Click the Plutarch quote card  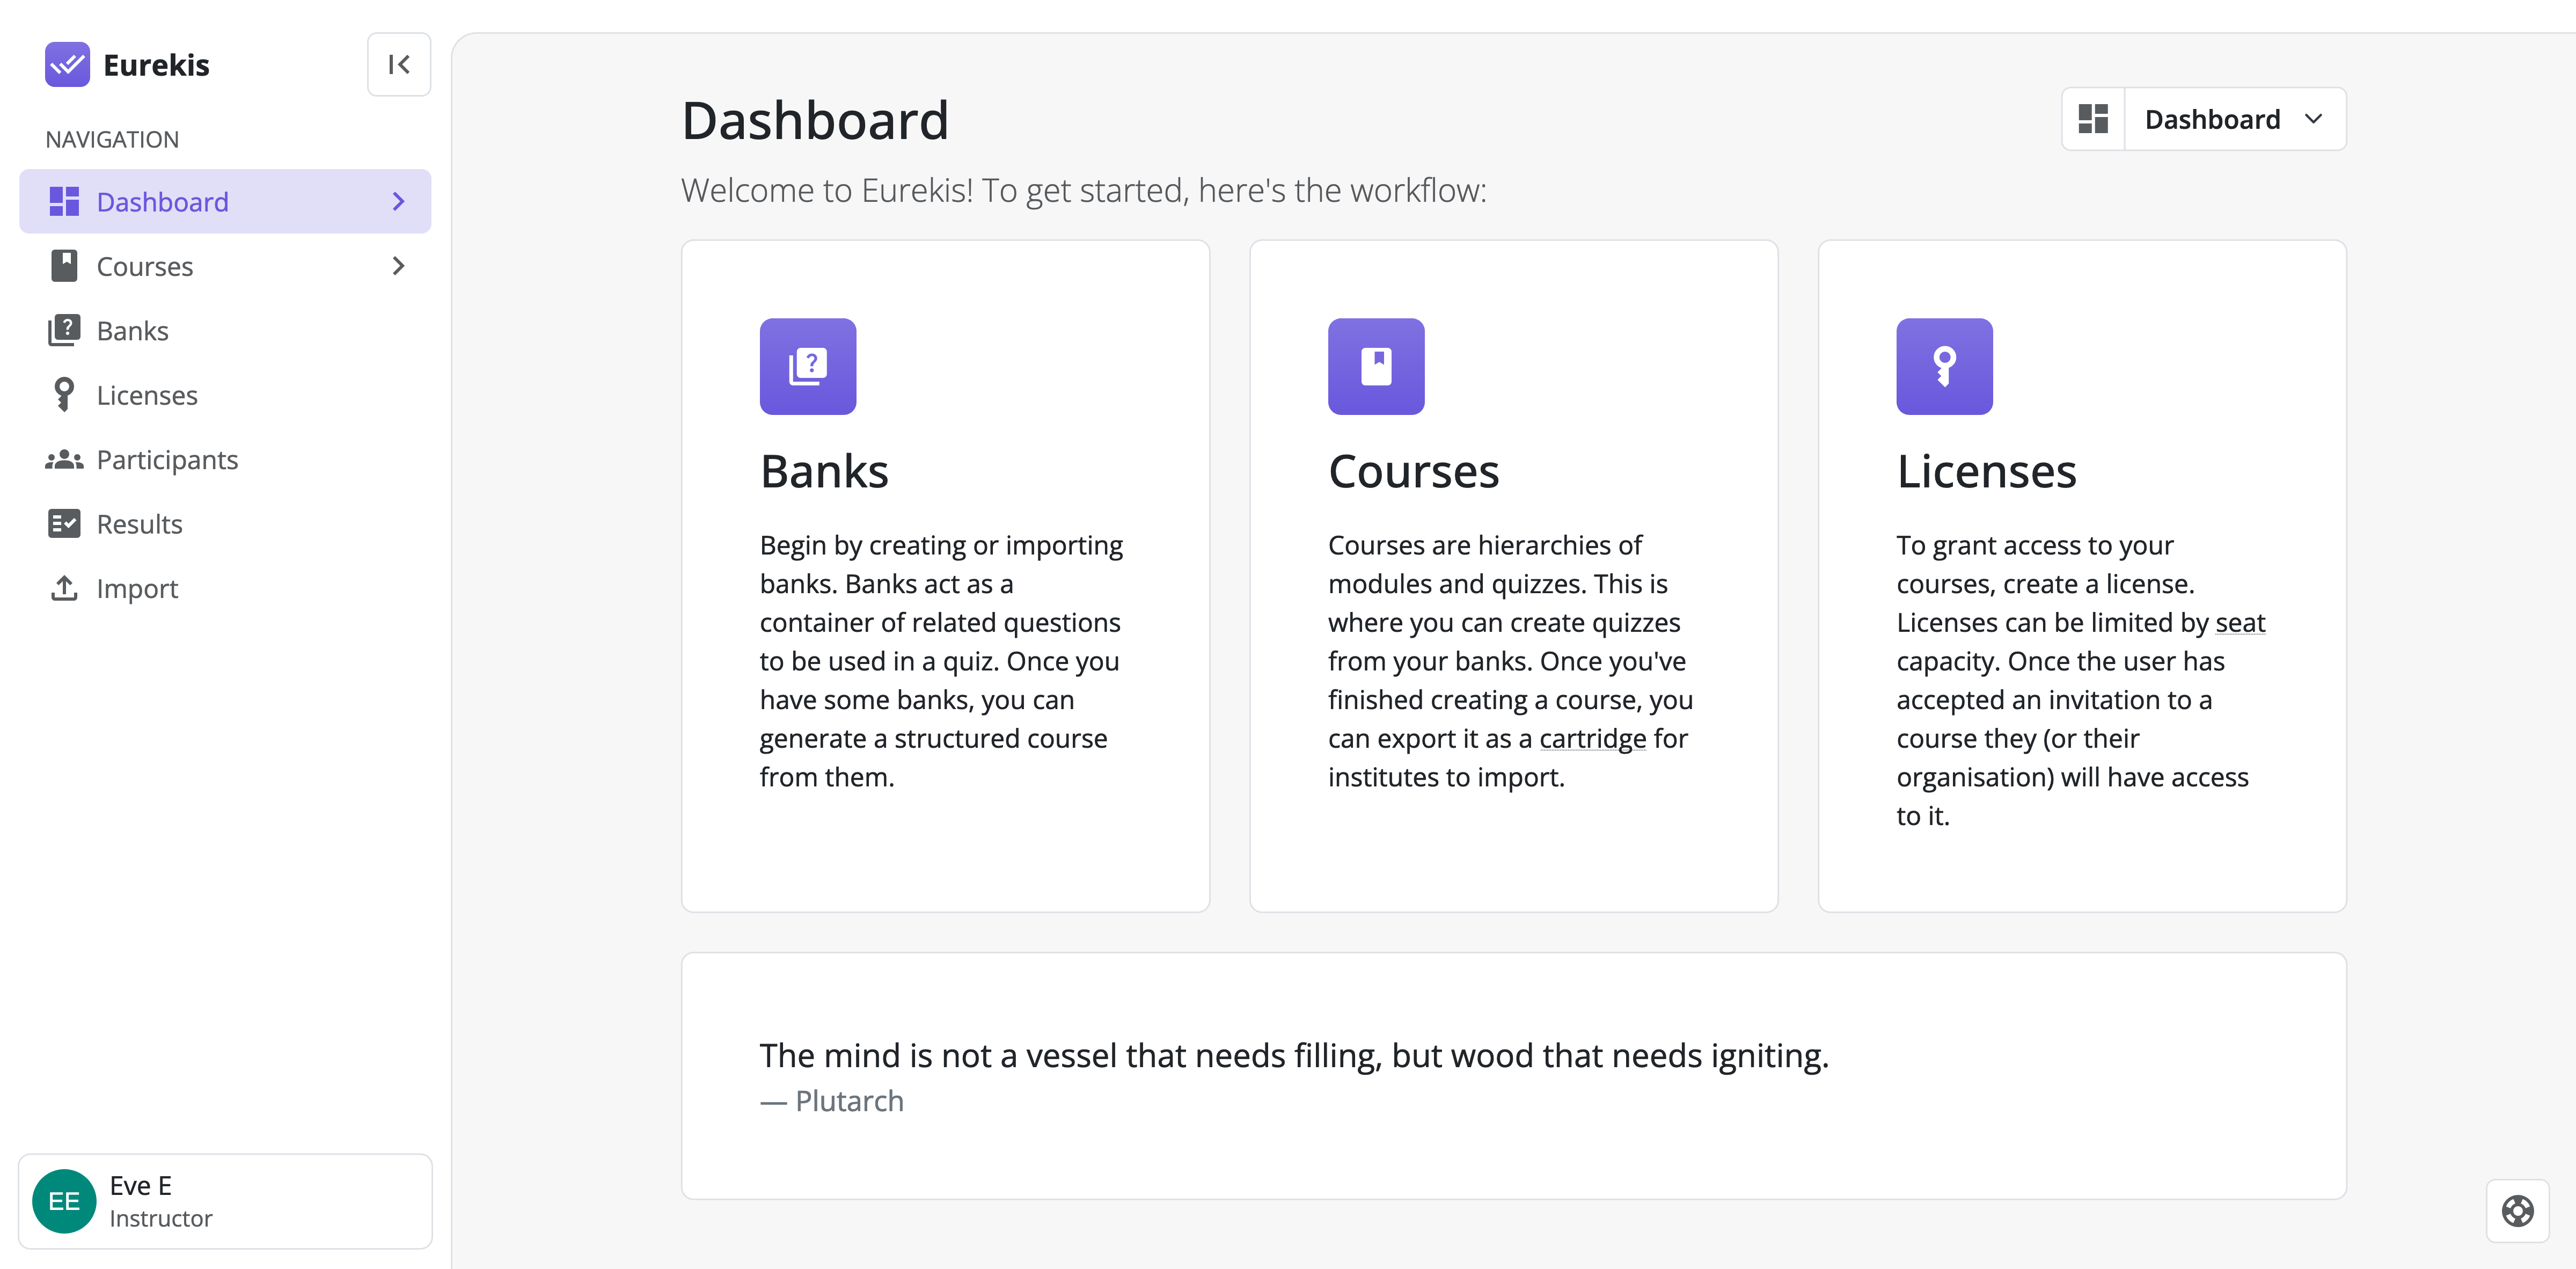coord(1513,1076)
